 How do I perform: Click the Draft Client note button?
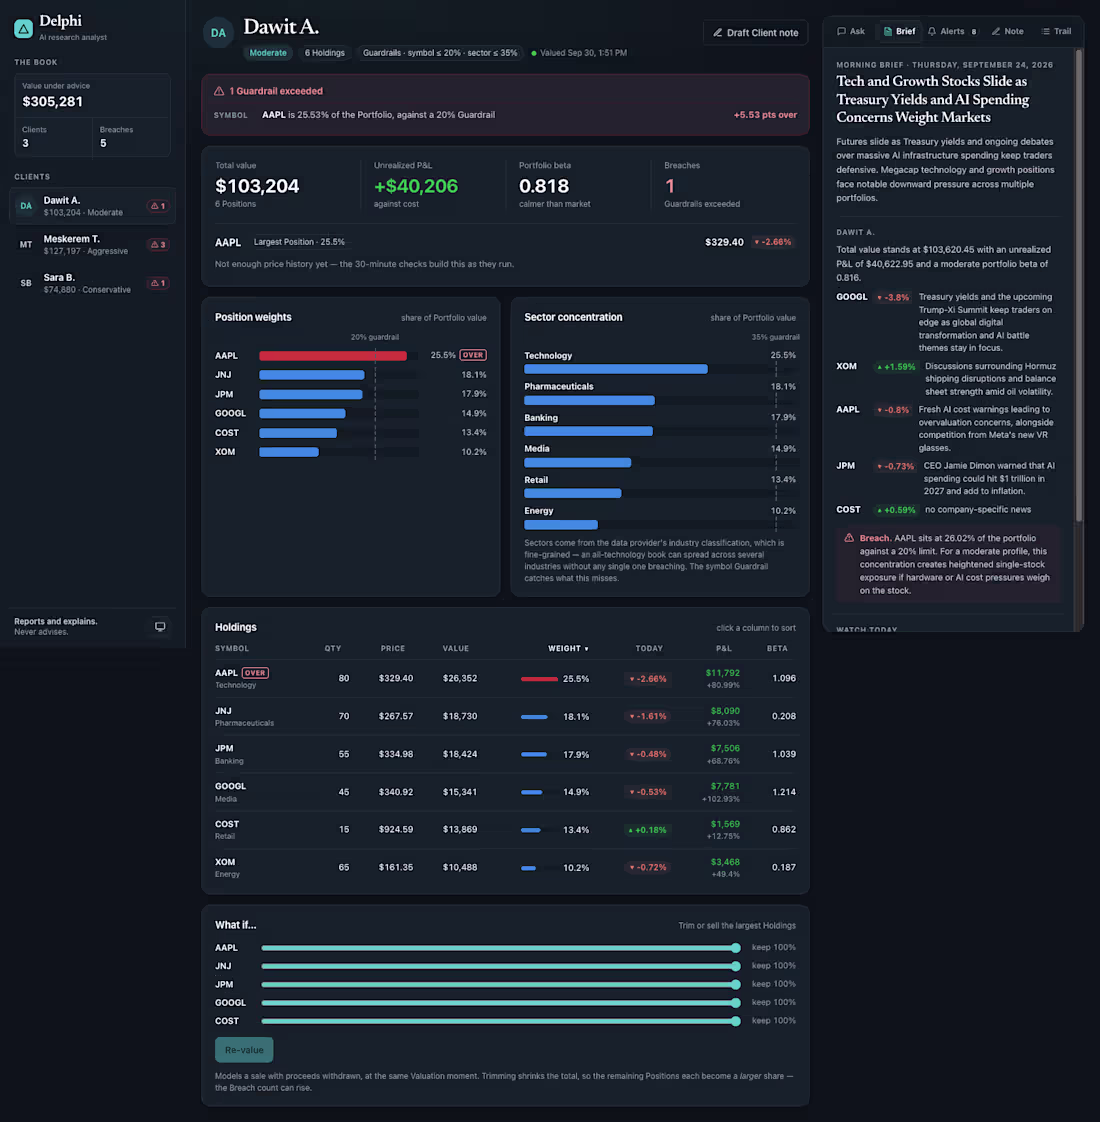tap(756, 33)
